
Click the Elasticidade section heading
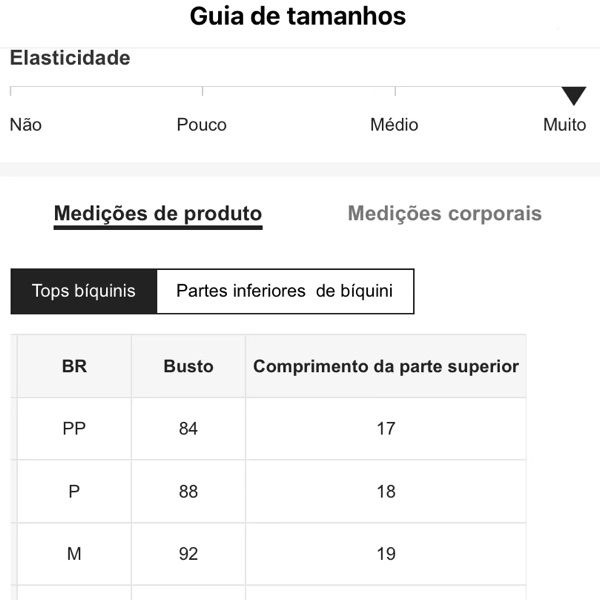coord(70,58)
